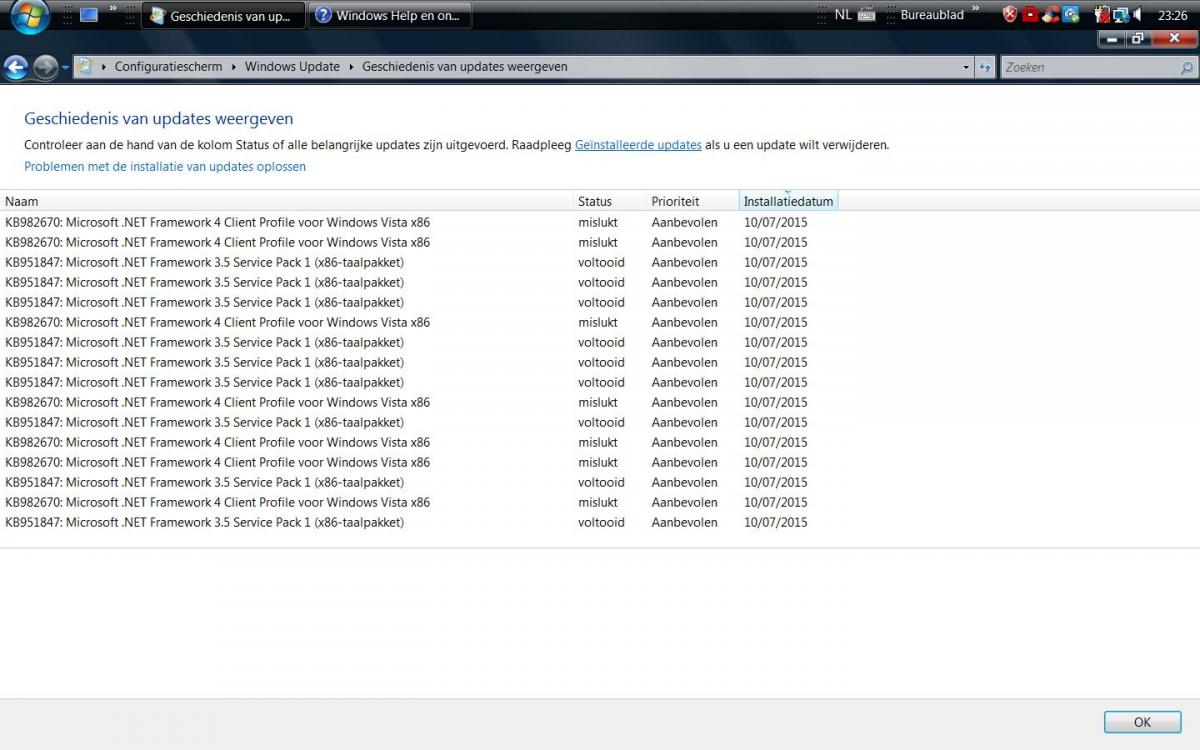Expand the arrow after Windows Update in the breadcrumb

tap(352, 67)
